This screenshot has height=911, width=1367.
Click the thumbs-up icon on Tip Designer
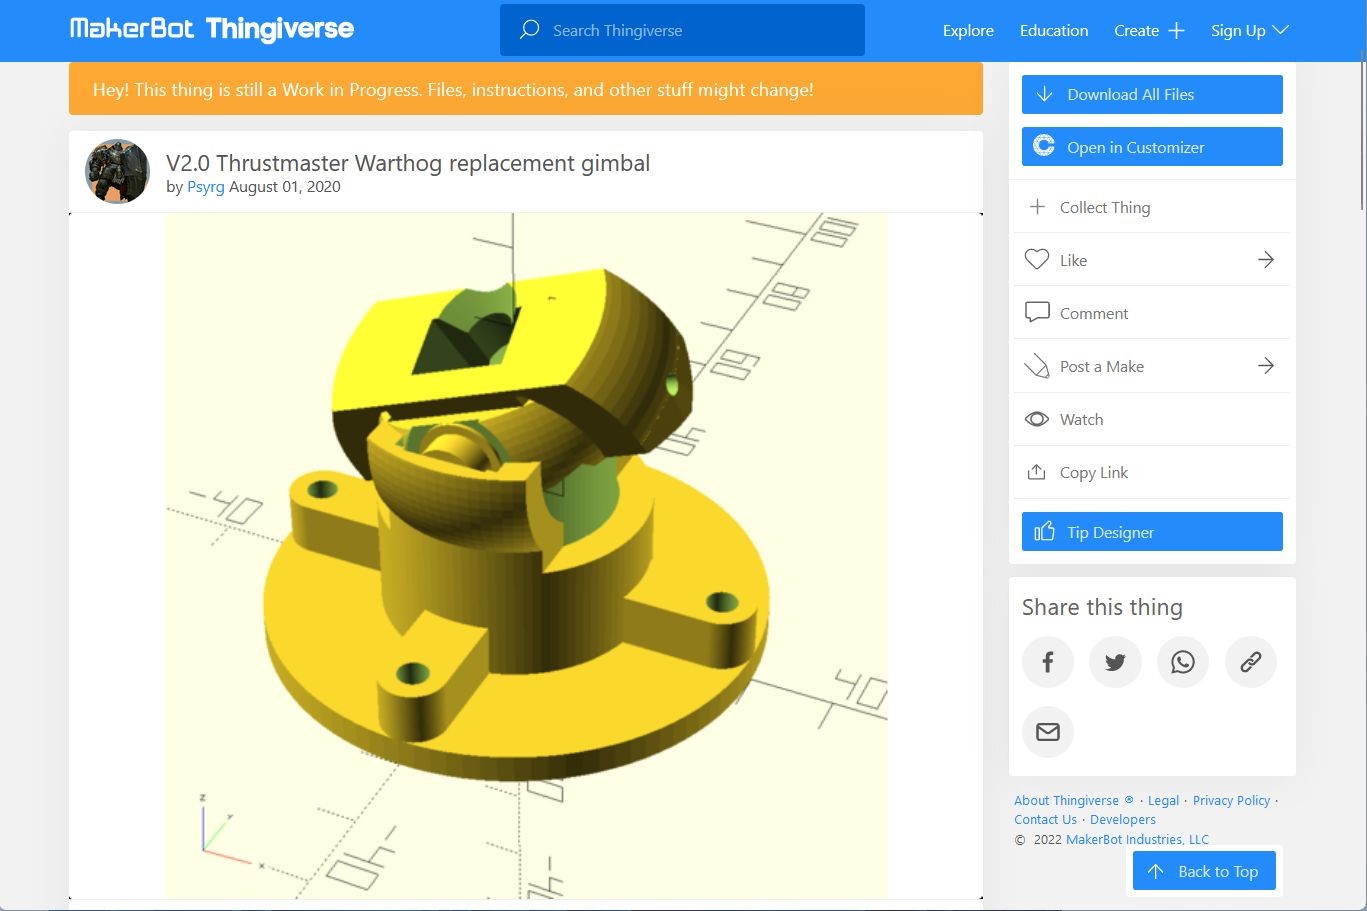1044,531
